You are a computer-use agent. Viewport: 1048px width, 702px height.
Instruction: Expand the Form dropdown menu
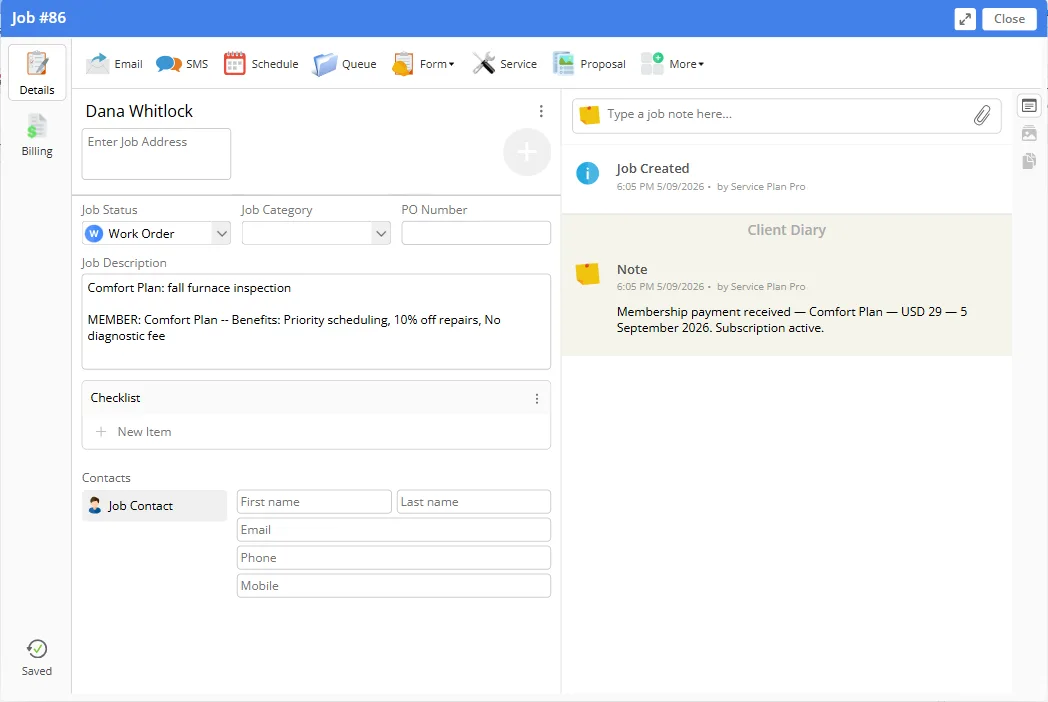click(x=424, y=64)
